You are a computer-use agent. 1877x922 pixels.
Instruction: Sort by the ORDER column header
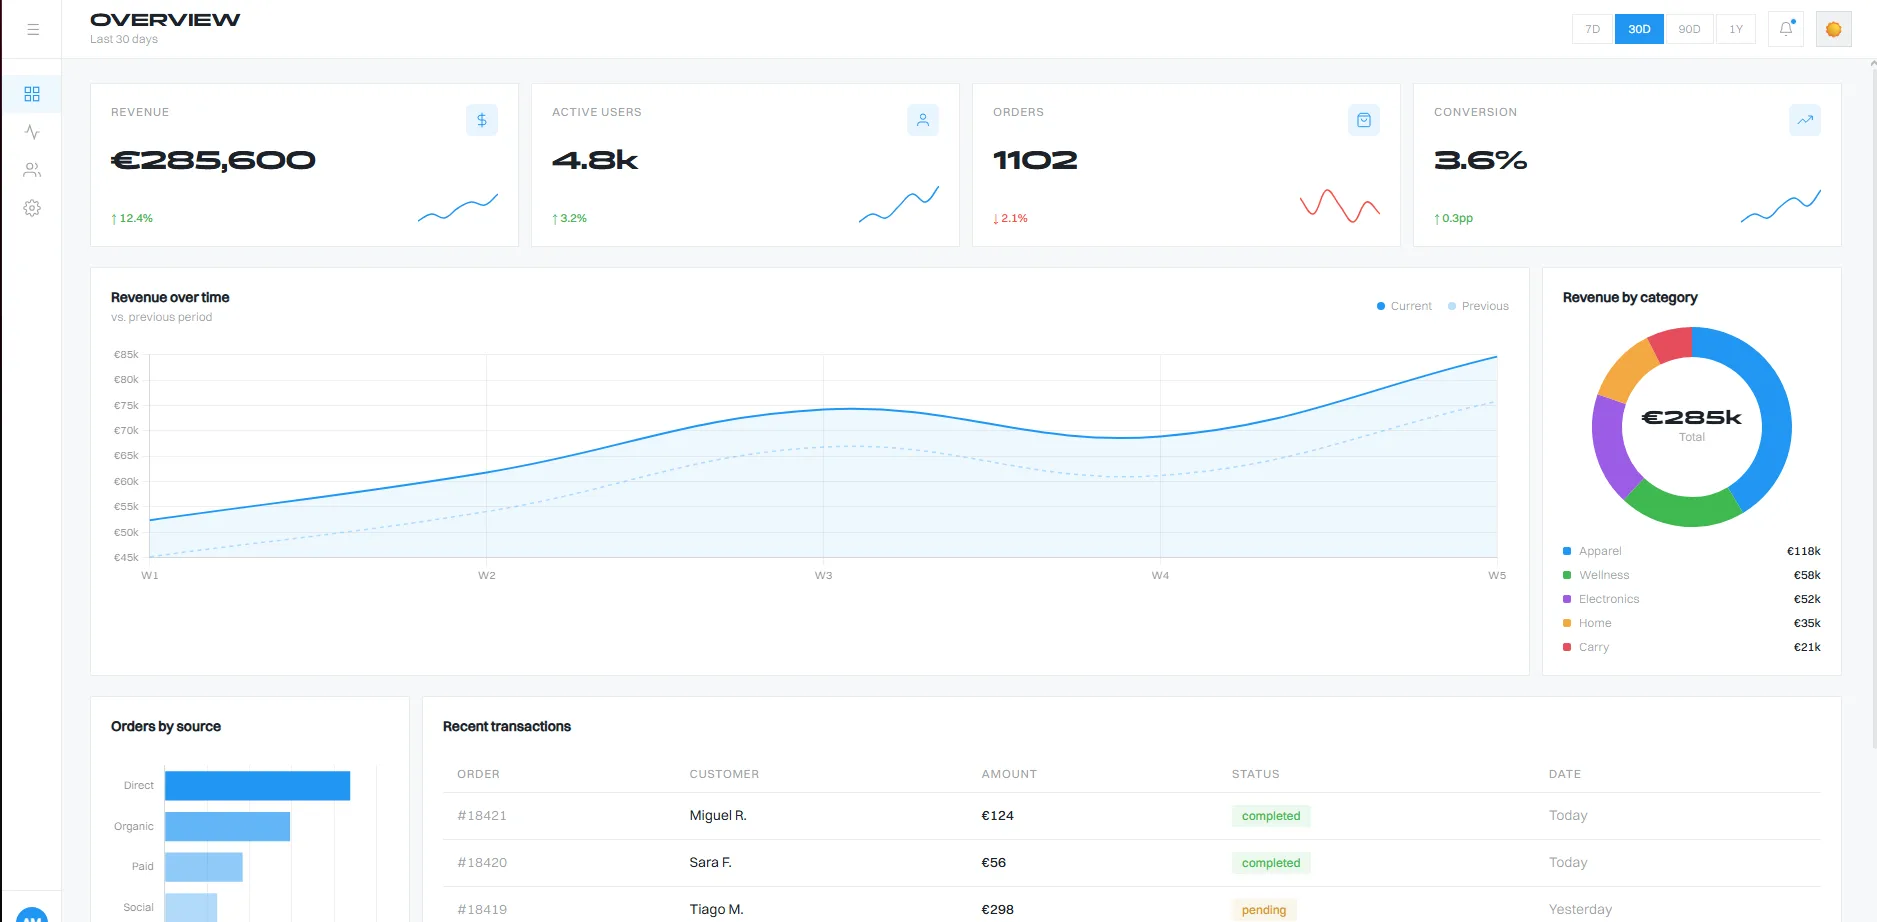478,774
